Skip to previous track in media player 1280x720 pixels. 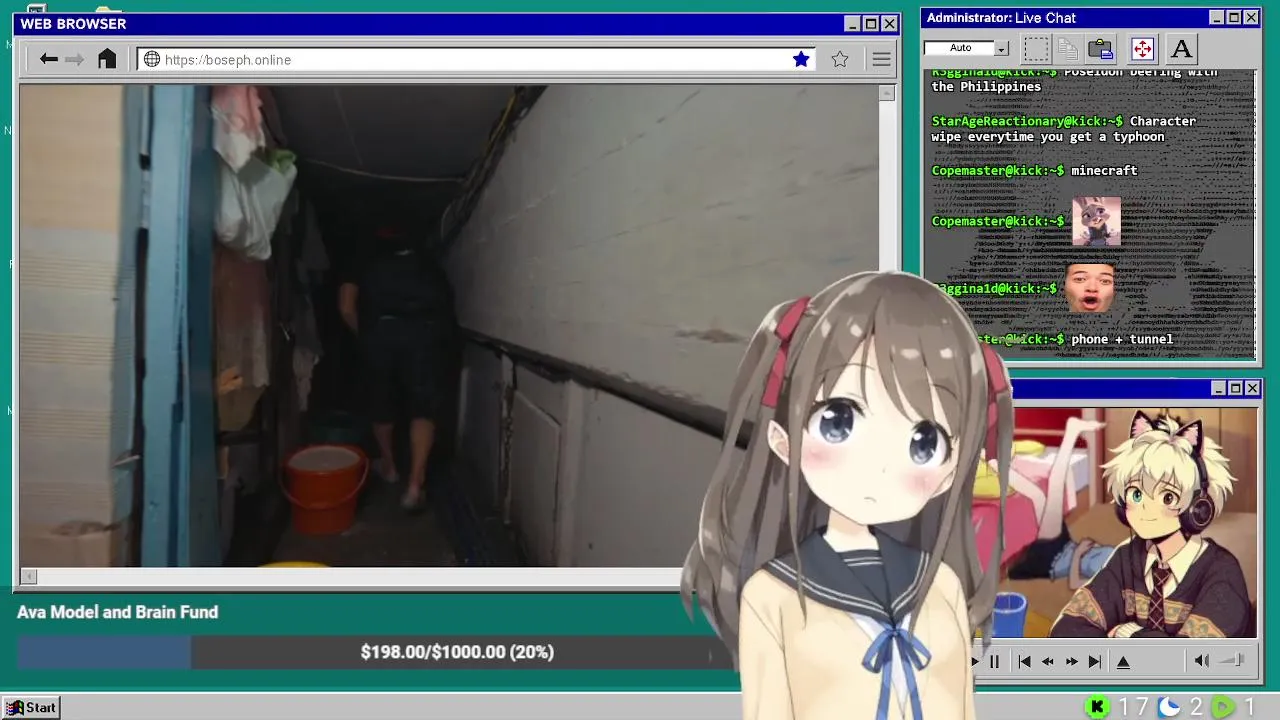[x=1024, y=661]
